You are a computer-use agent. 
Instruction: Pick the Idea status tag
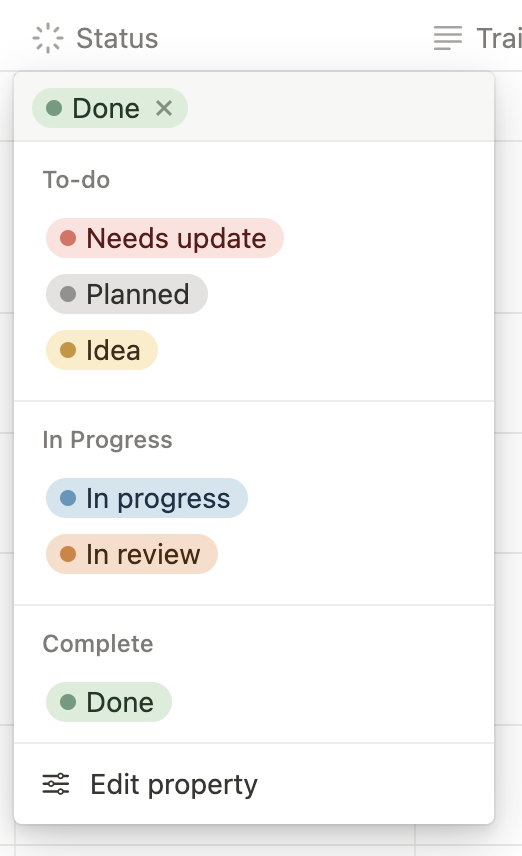[x=102, y=350]
